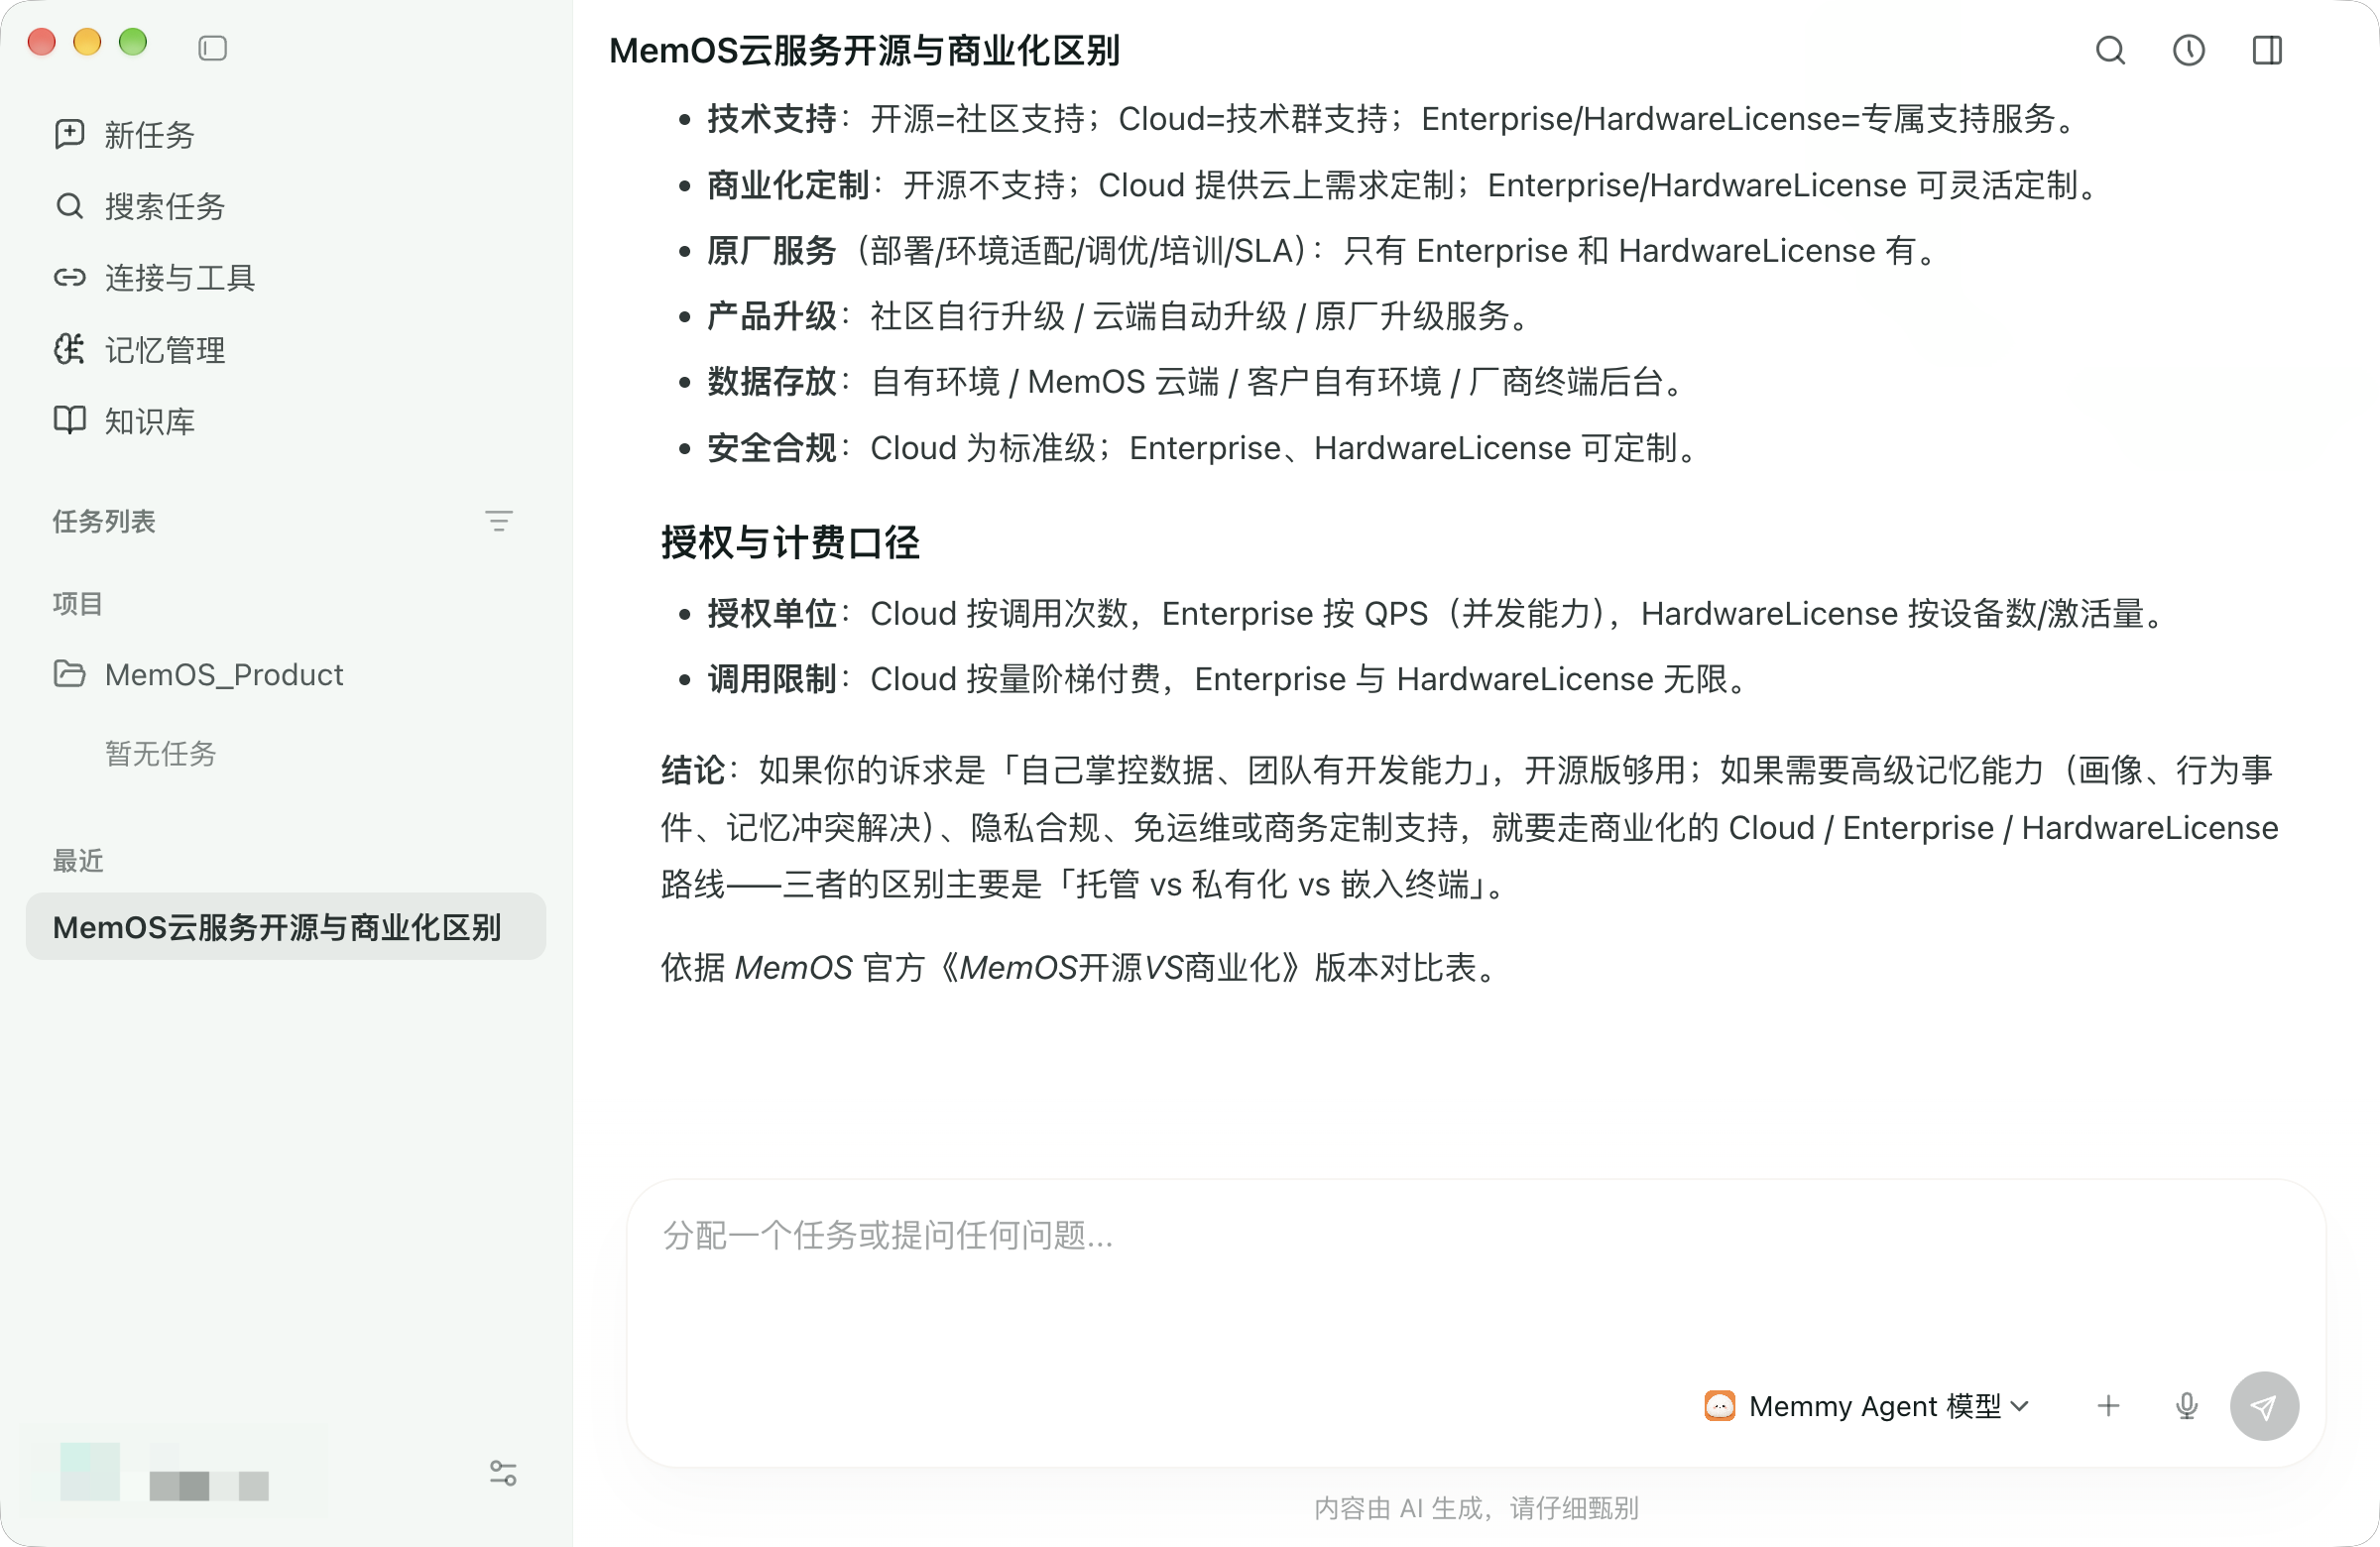Click the Memmy Agent orange avatar icon

point(1719,1405)
